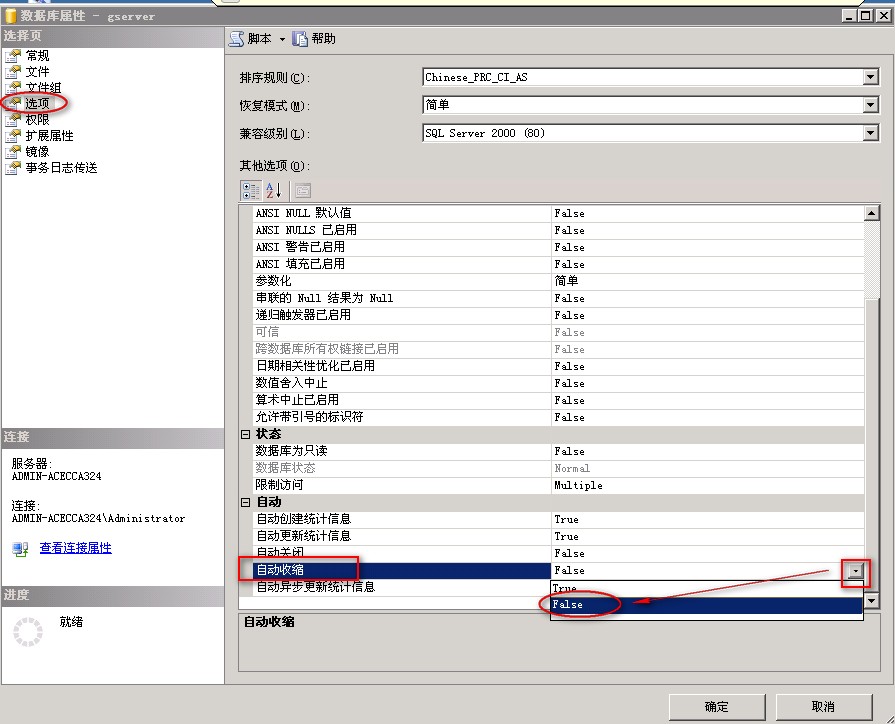Image resolution: width=895 pixels, height=724 pixels.
Task: Sort property grid alphabetically
Action: (x=273, y=190)
